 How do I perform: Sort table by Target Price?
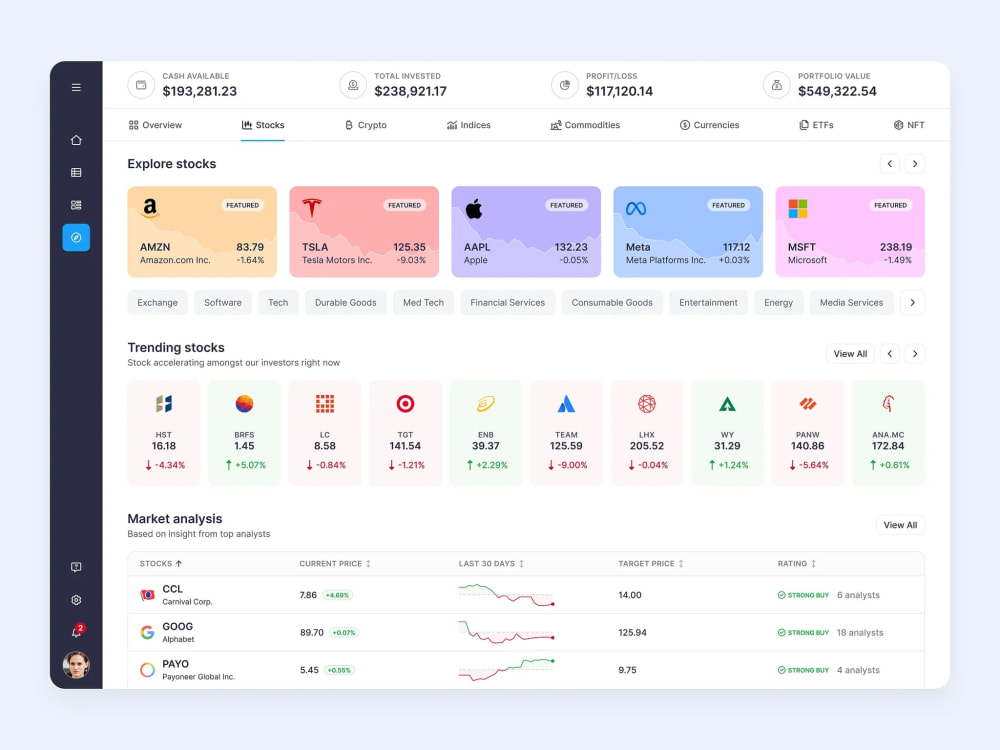pos(651,564)
